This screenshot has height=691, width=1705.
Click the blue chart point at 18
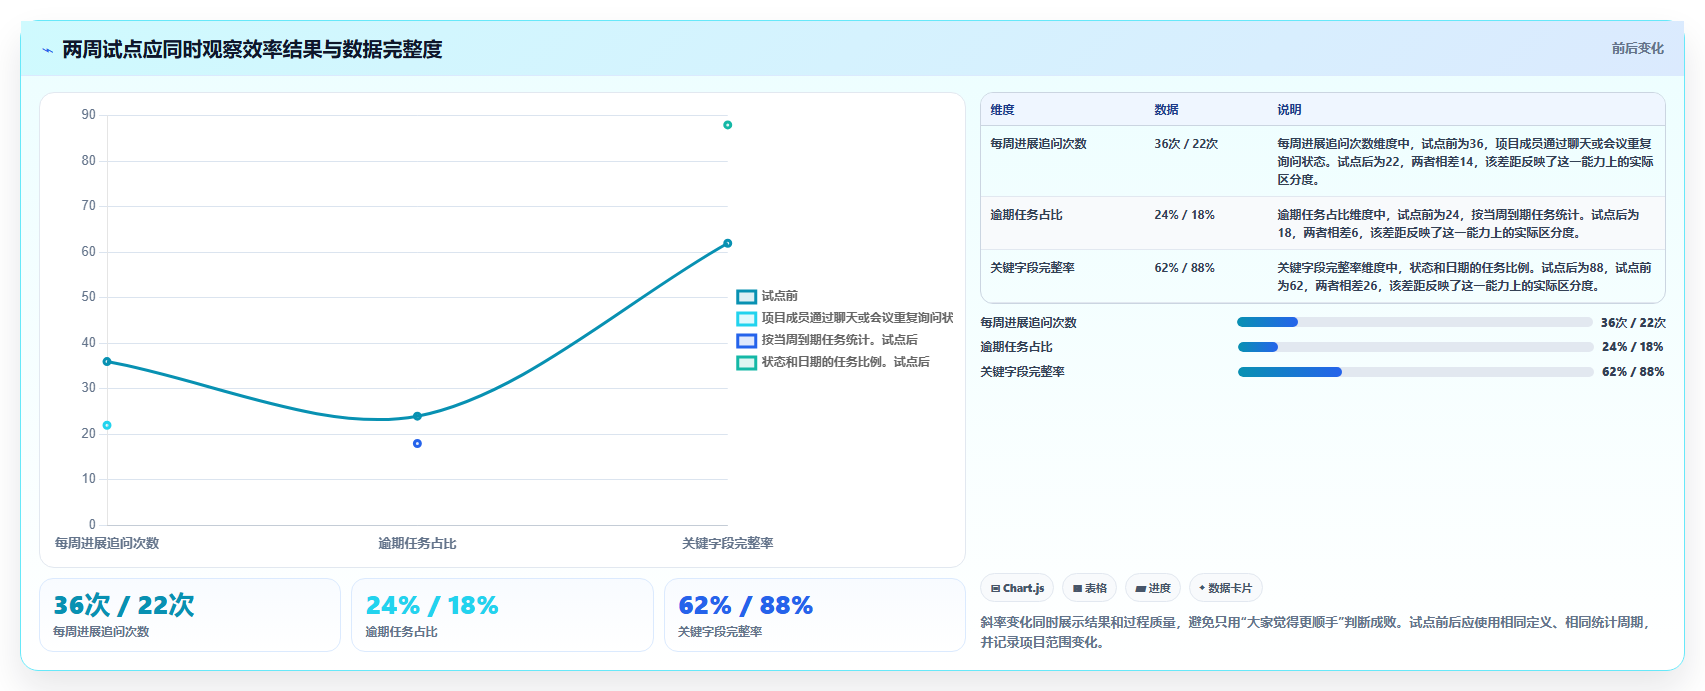coord(417,444)
